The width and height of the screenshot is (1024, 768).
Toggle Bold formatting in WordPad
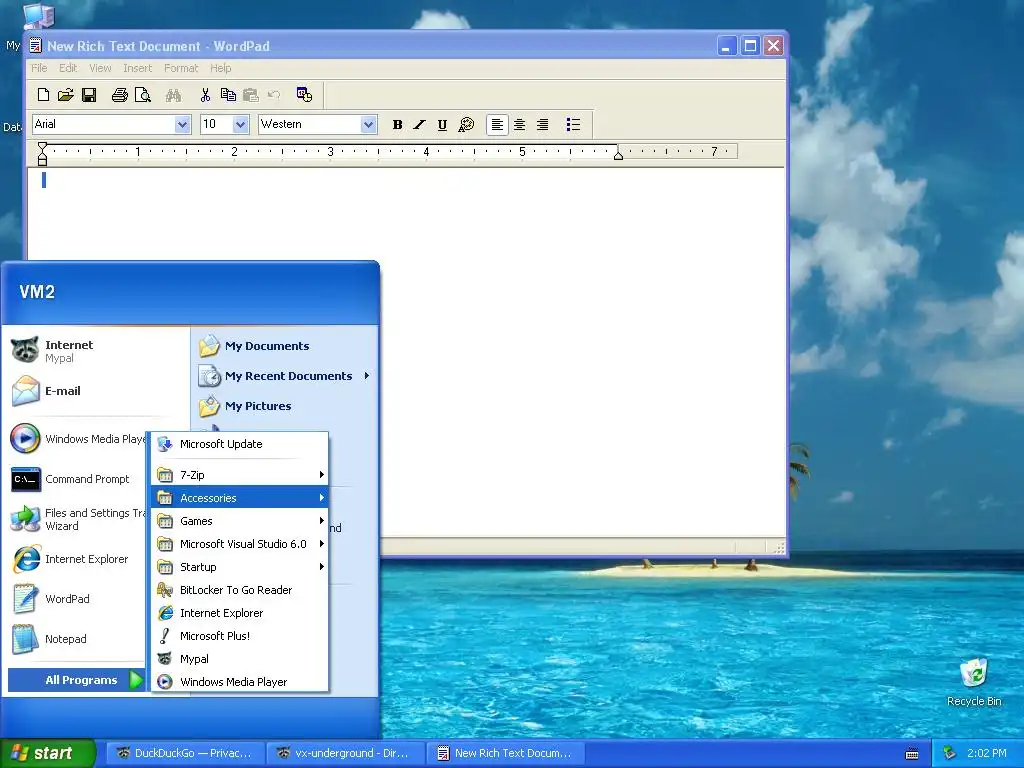397,125
